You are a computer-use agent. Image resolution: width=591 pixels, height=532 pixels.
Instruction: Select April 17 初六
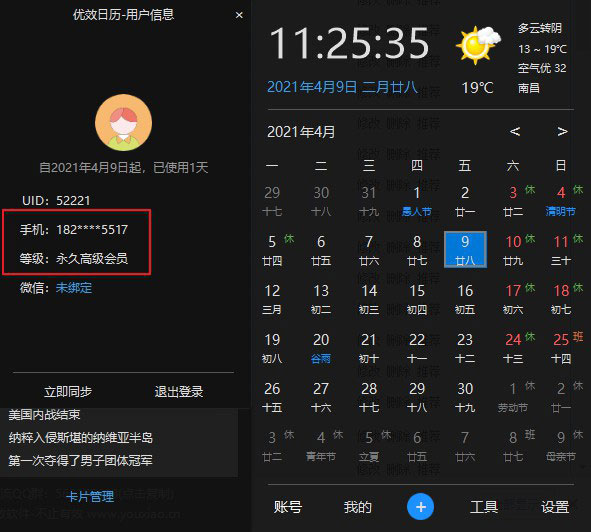point(513,299)
